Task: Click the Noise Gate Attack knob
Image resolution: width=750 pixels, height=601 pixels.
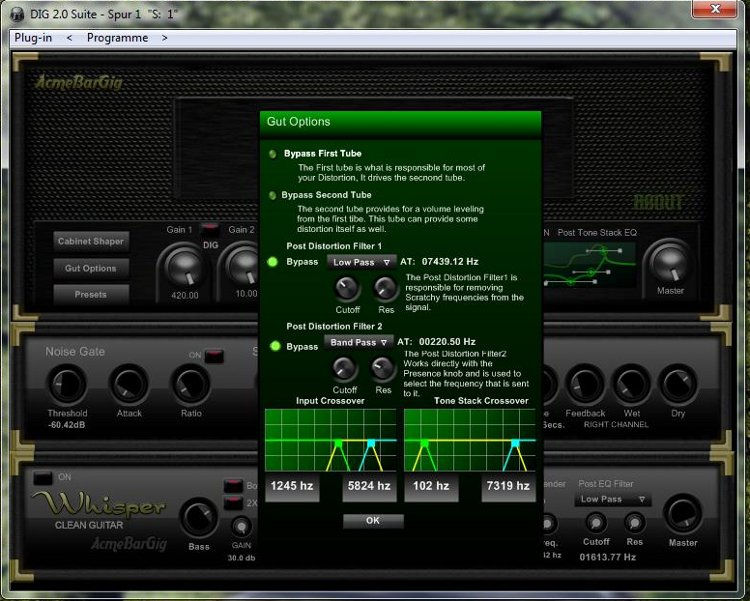Action: (129, 385)
